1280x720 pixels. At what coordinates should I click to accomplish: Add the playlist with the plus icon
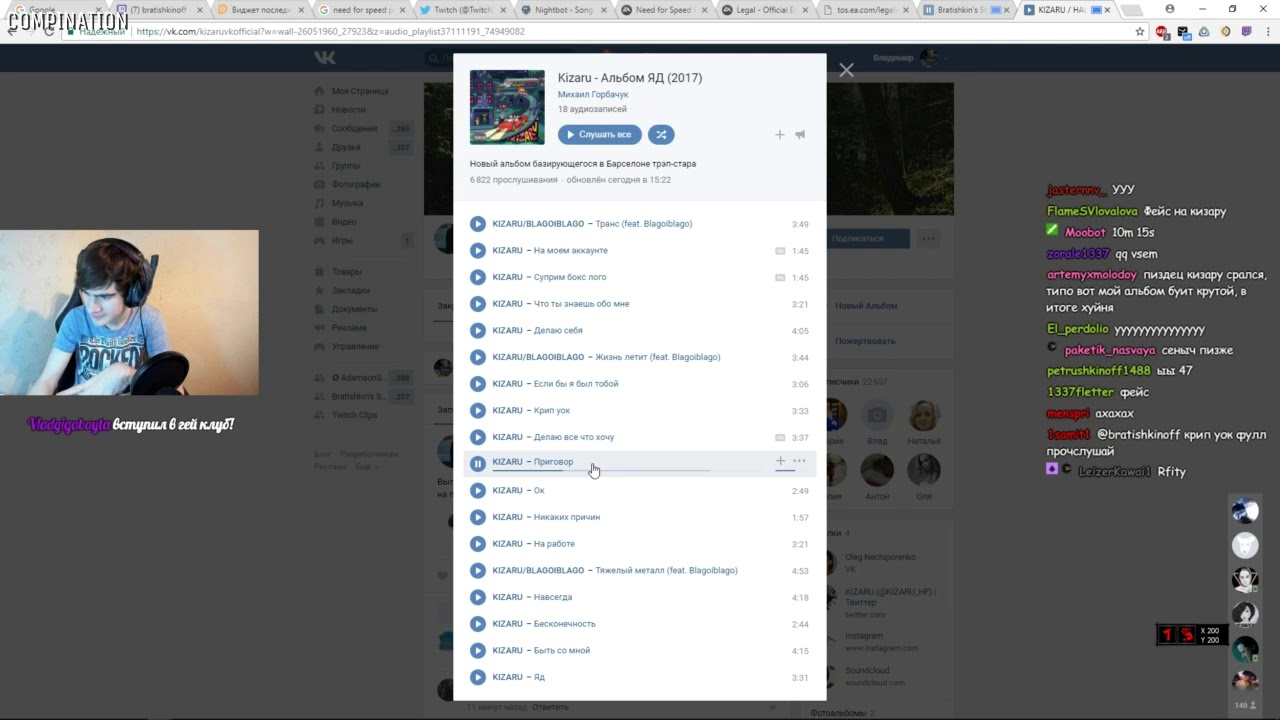click(x=780, y=135)
